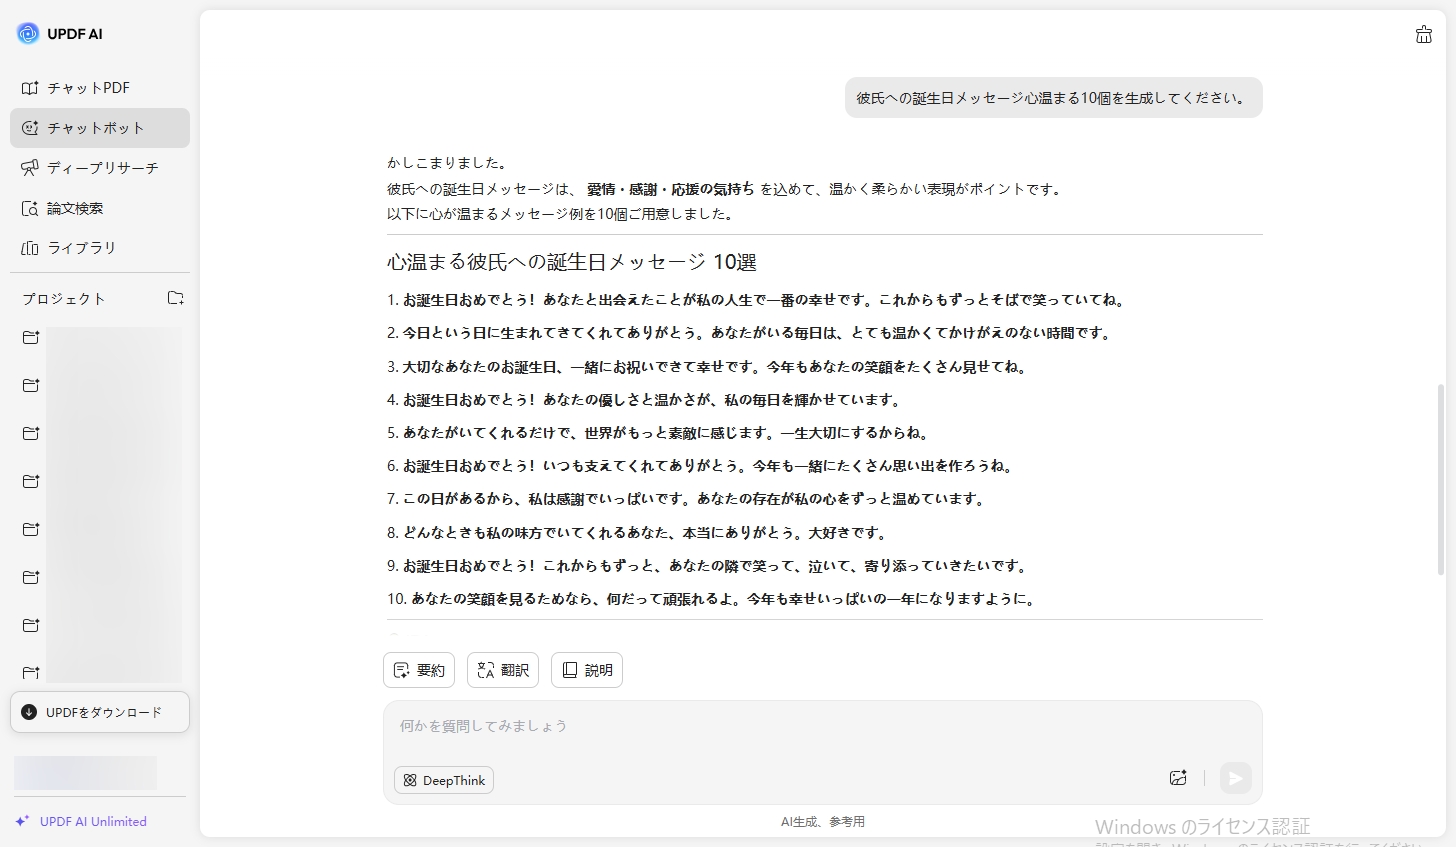Click the image upload icon in input box

click(1178, 778)
